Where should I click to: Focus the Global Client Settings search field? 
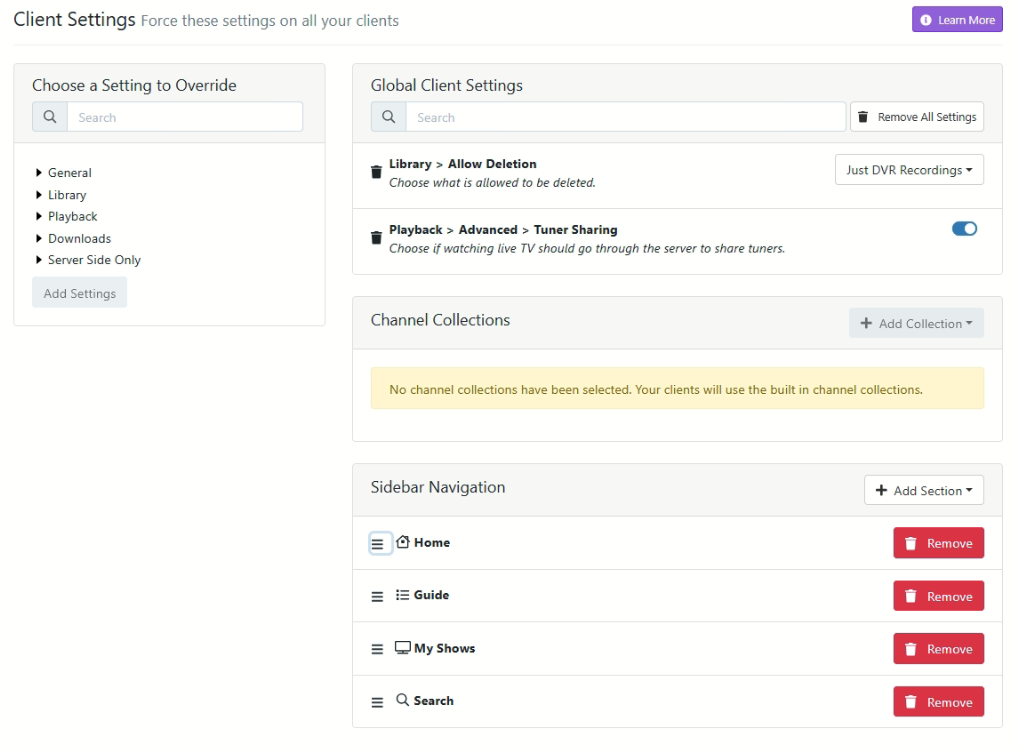click(x=625, y=117)
